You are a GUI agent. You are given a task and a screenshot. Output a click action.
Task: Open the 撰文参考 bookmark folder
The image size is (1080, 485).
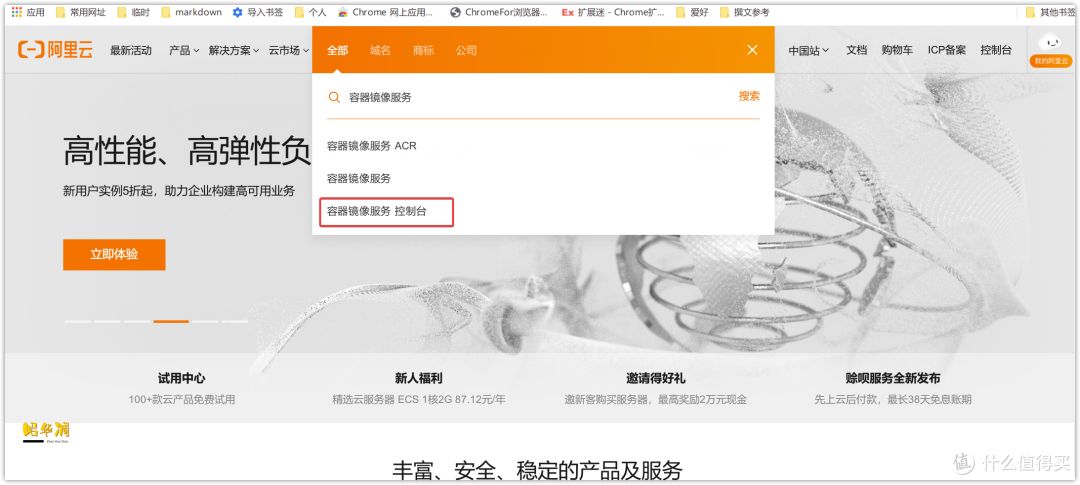point(744,12)
